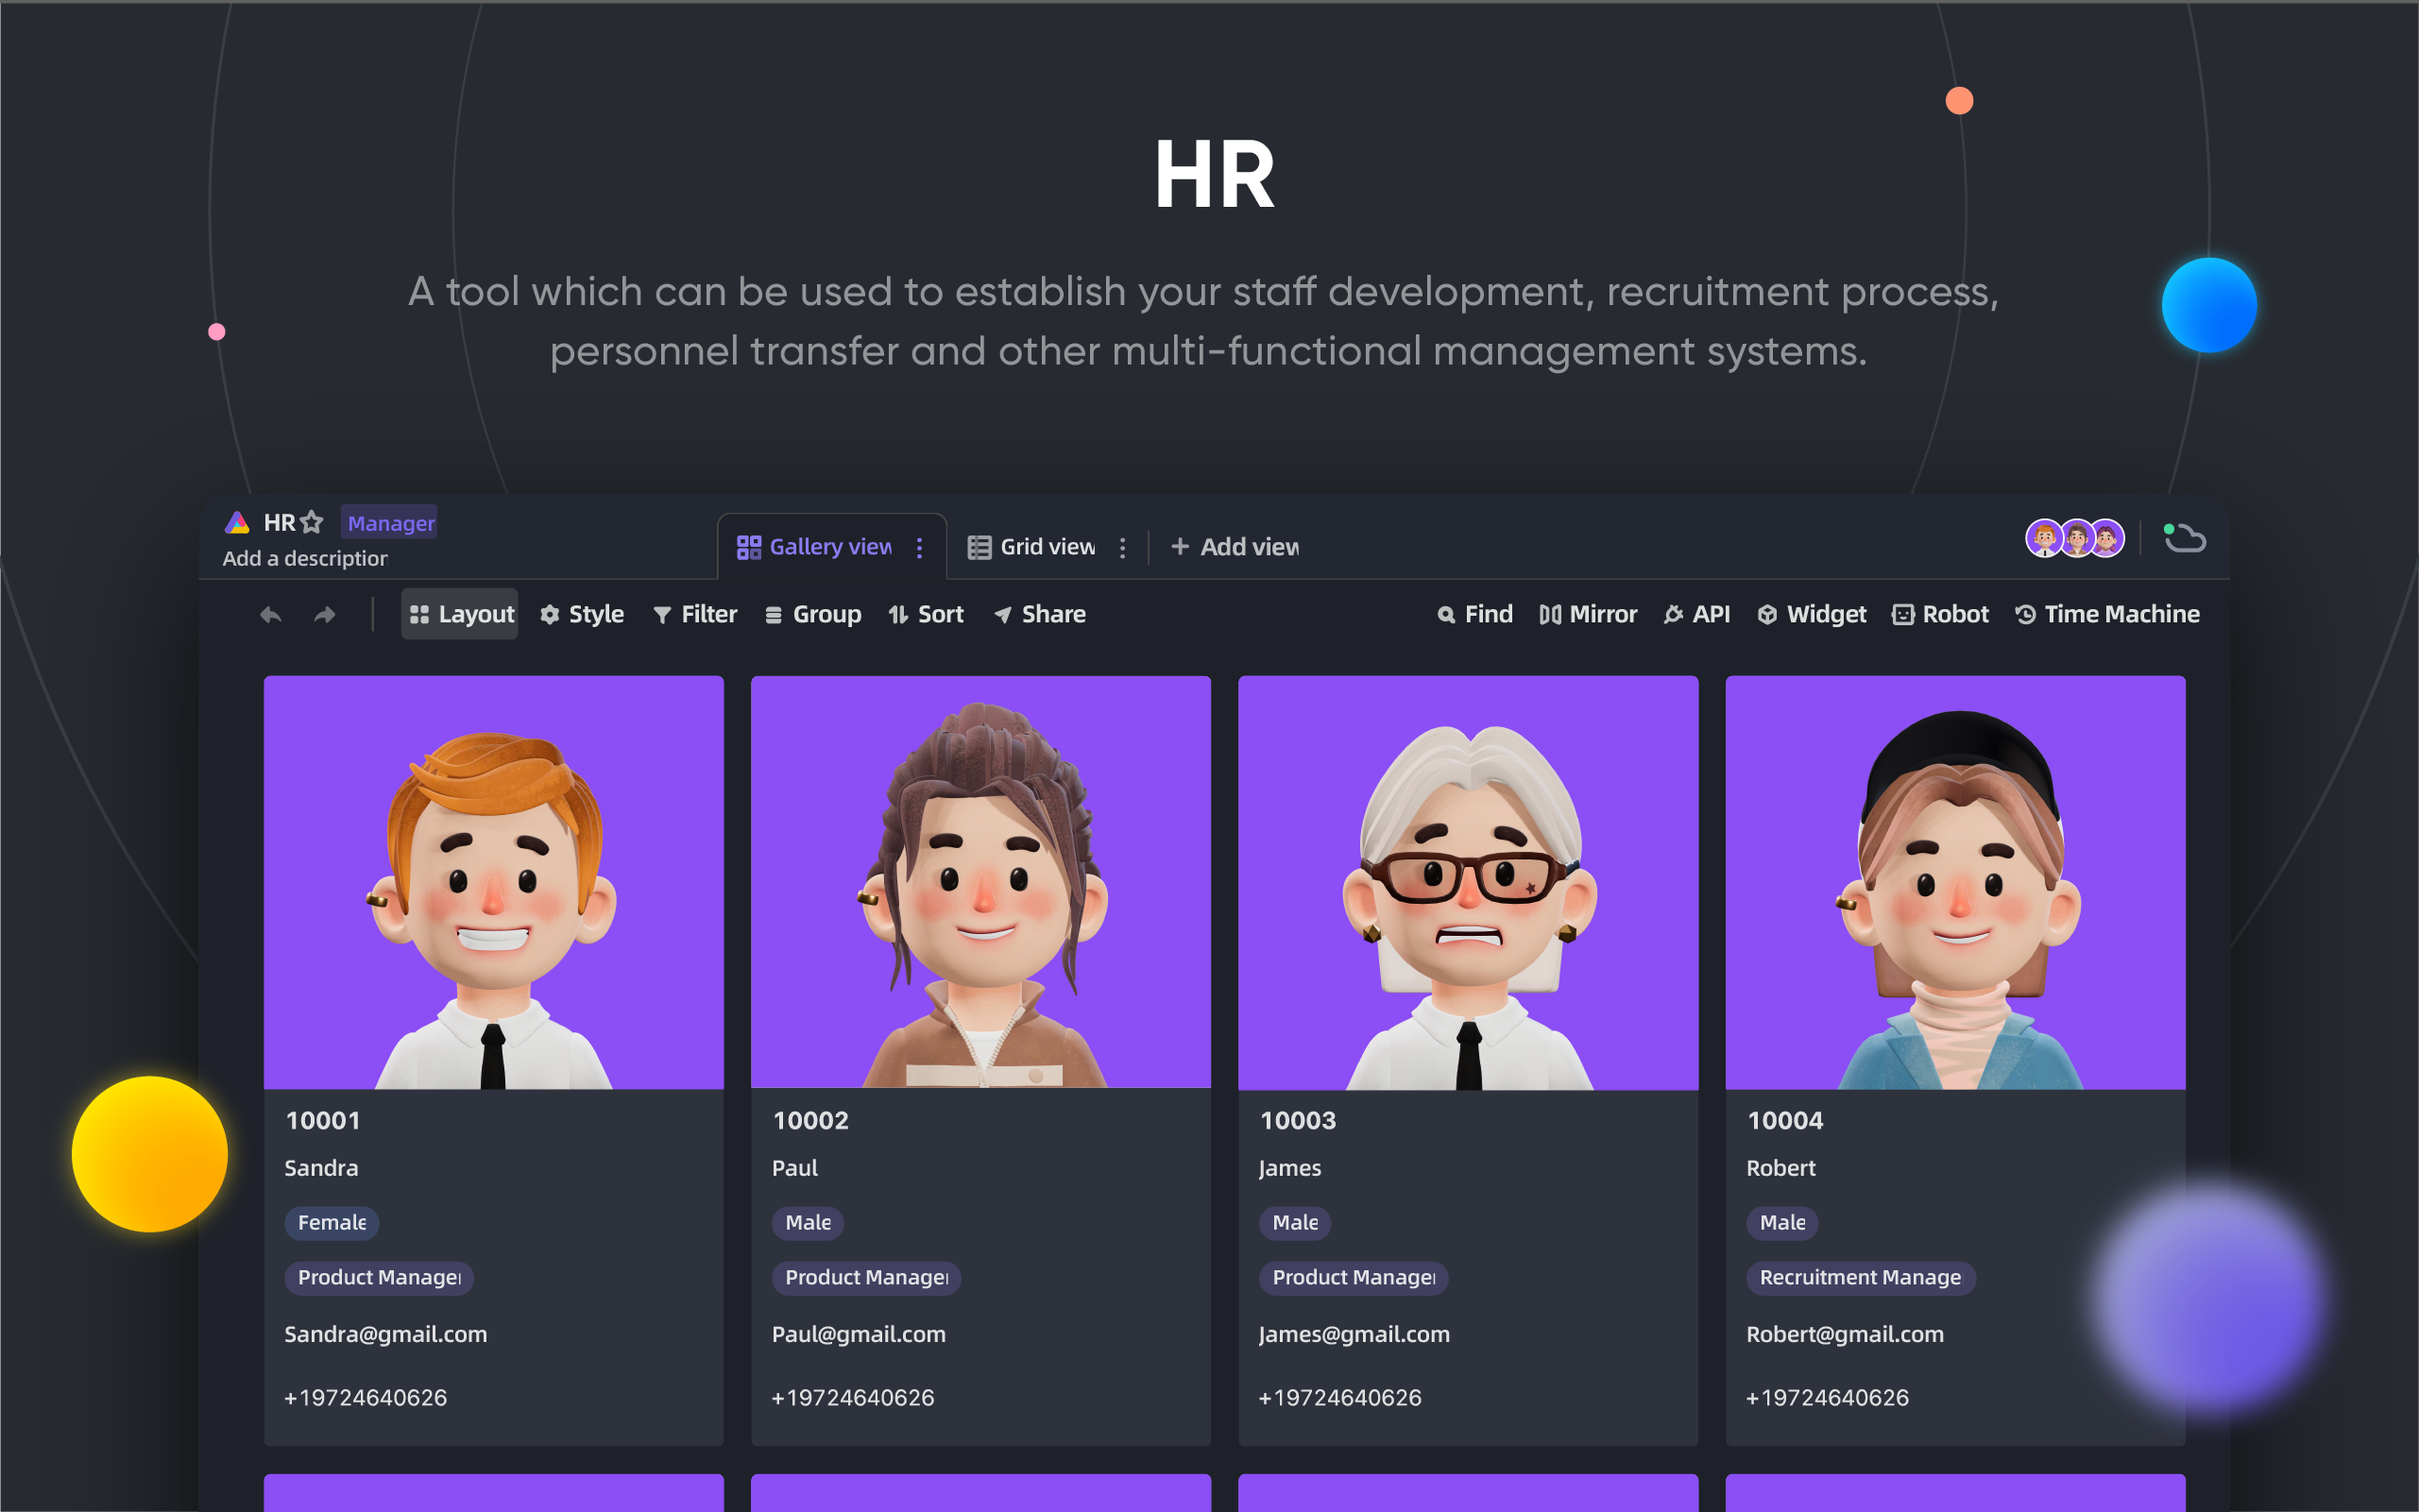Open the API panel
Screen dimensions: 2419x1512
coord(1696,614)
